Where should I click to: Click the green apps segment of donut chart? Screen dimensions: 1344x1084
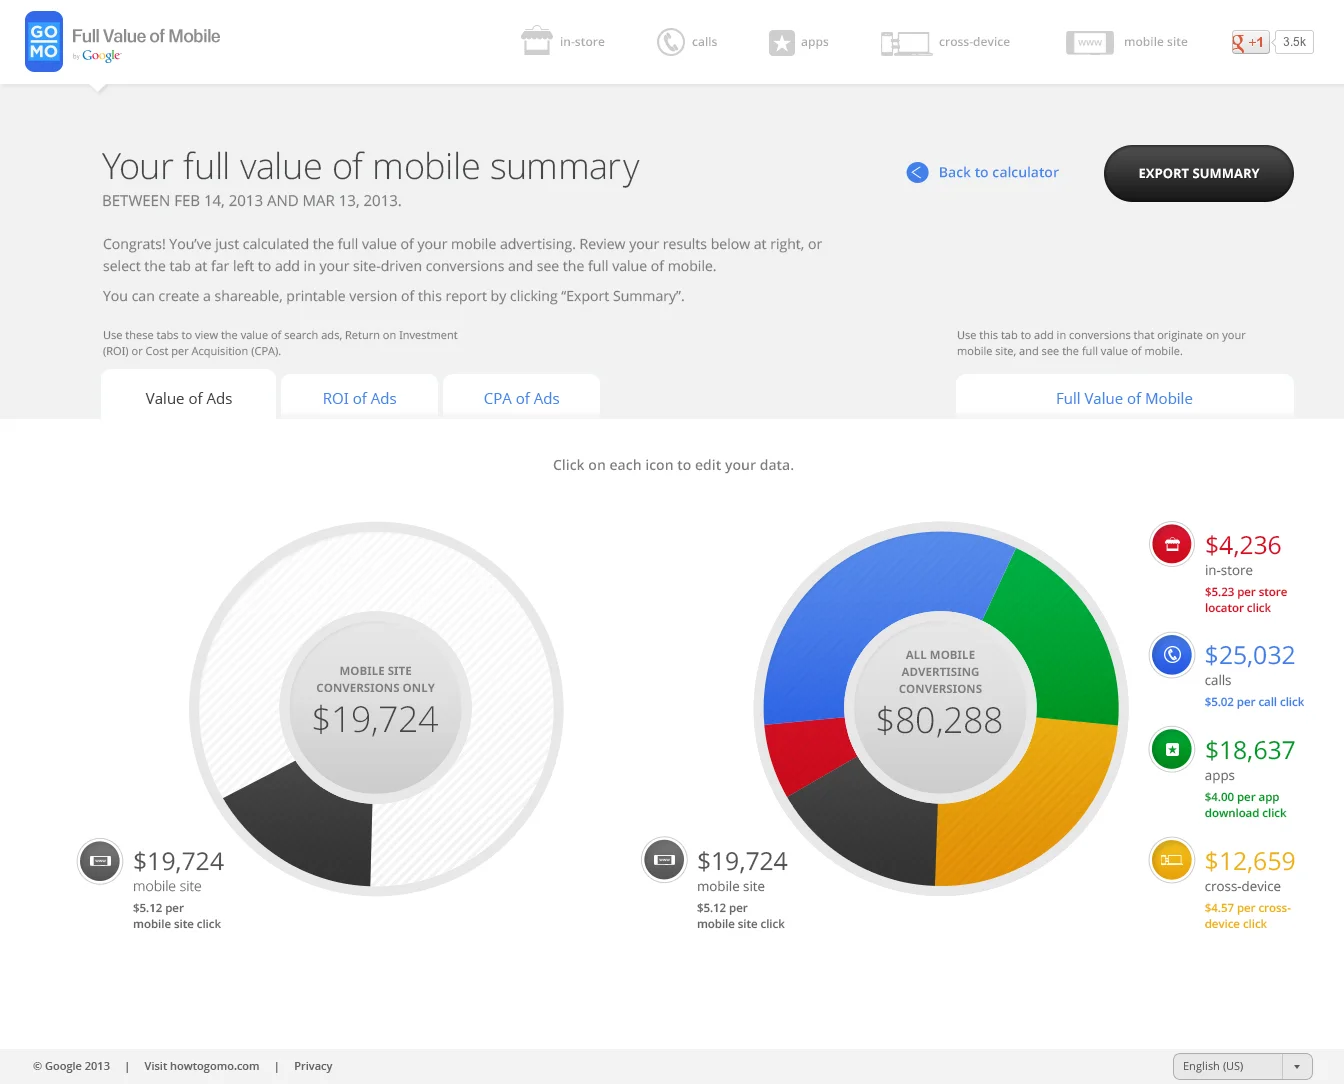[1066, 640]
